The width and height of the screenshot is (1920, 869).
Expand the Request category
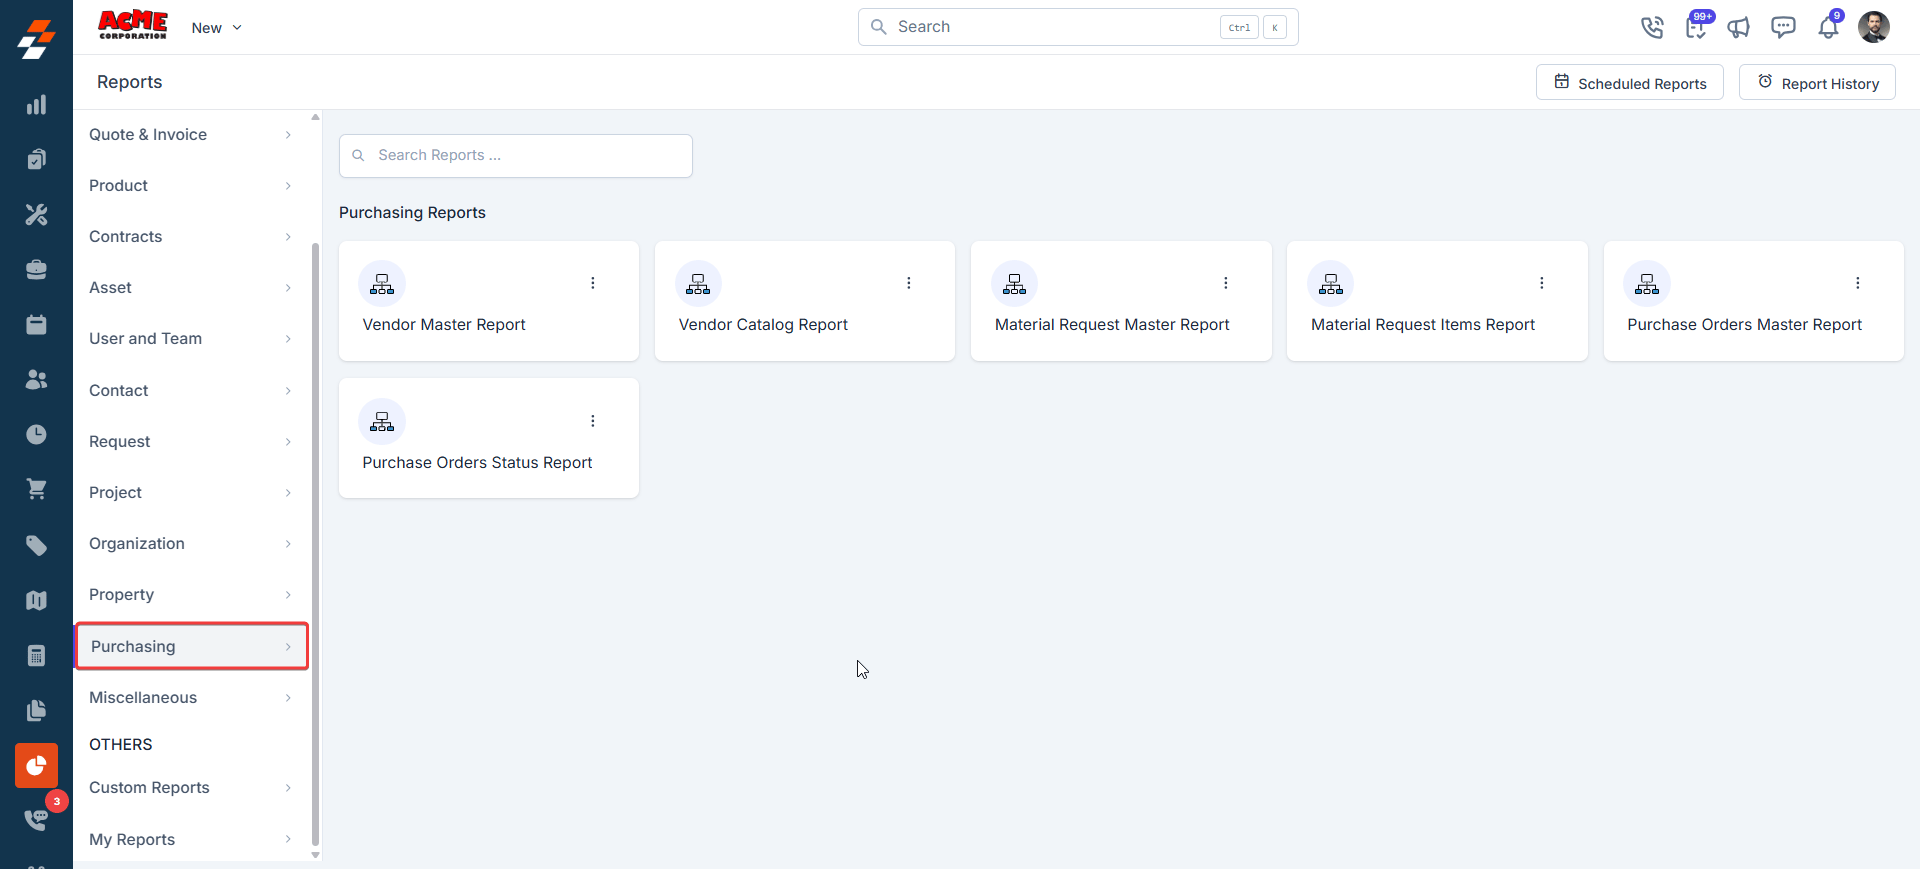190,442
